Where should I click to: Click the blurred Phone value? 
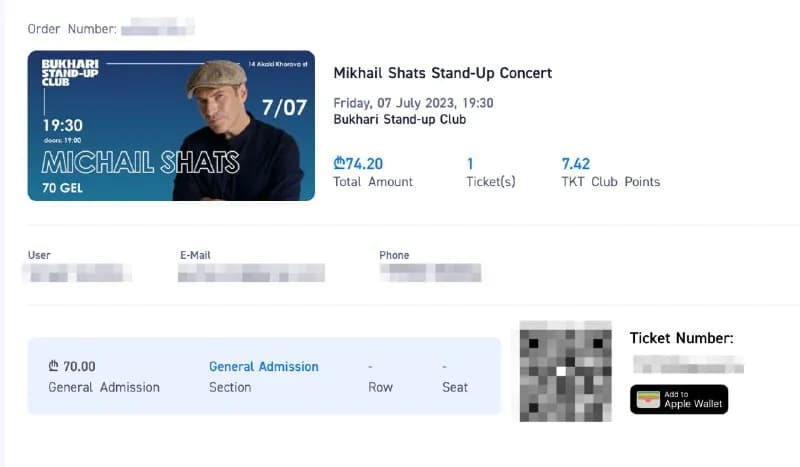coord(430,273)
